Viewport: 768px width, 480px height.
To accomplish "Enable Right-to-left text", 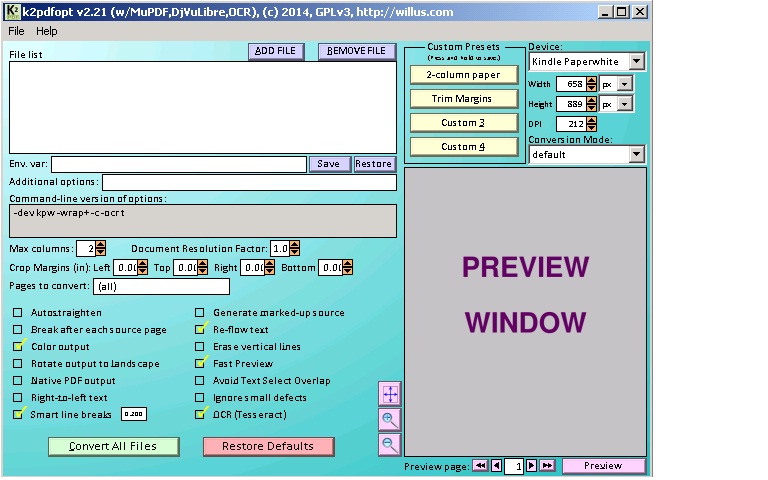I will tap(18, 397).
